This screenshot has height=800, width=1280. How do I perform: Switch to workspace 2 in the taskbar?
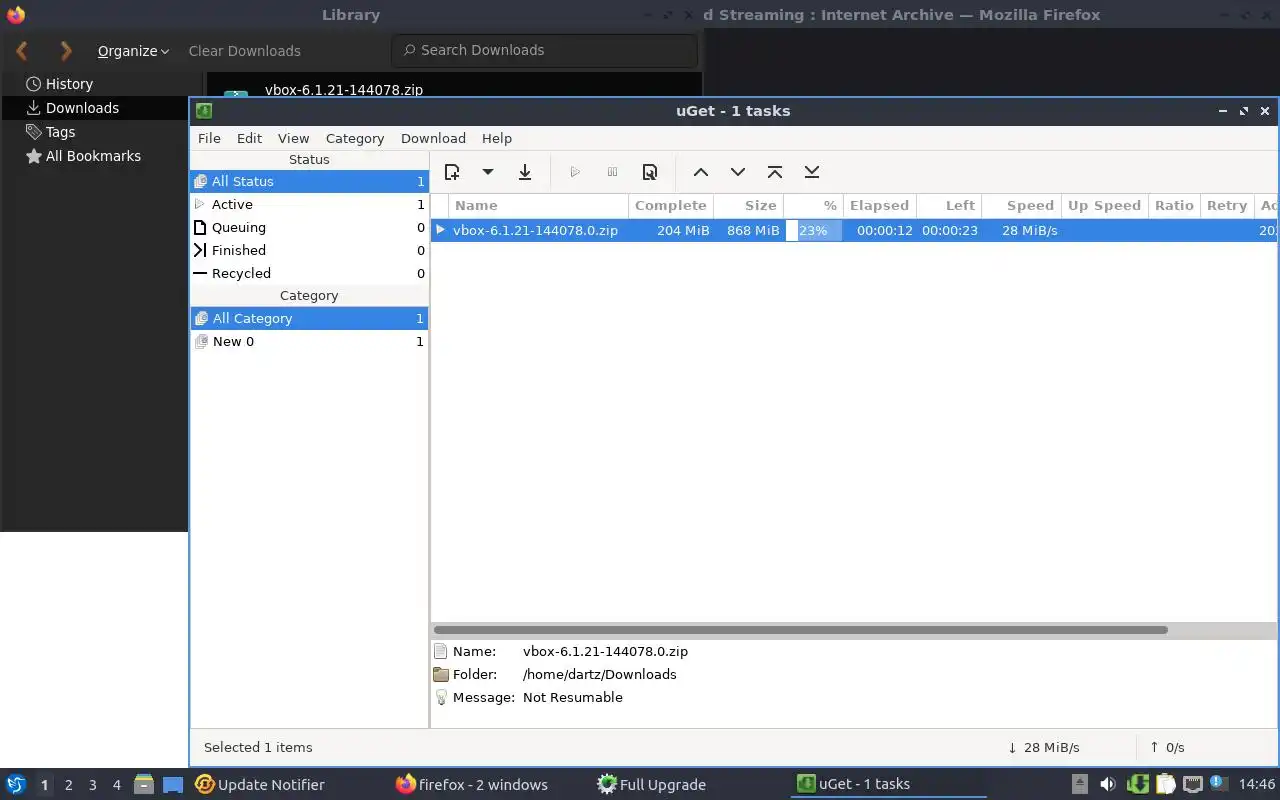tap(68, 785)
